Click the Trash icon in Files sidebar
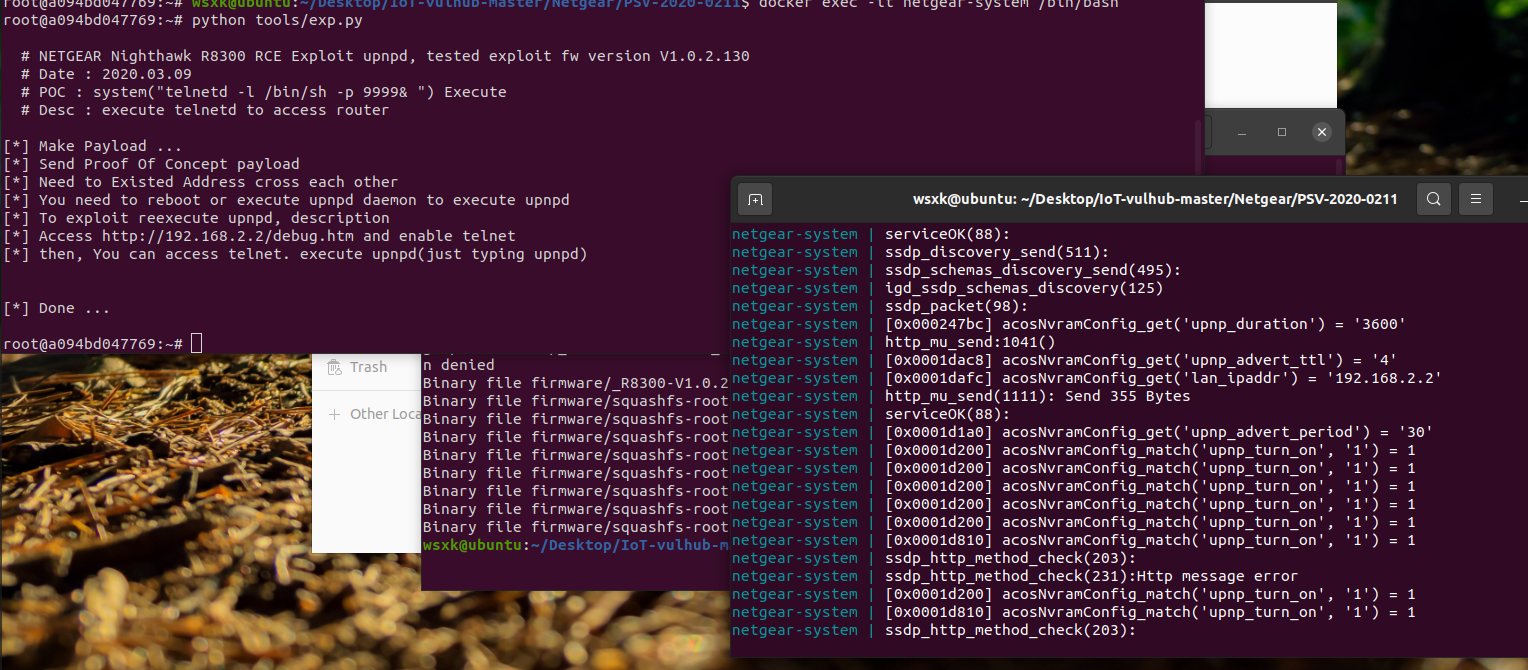This screenshot has width=1528, height=670. click(334, 368)
